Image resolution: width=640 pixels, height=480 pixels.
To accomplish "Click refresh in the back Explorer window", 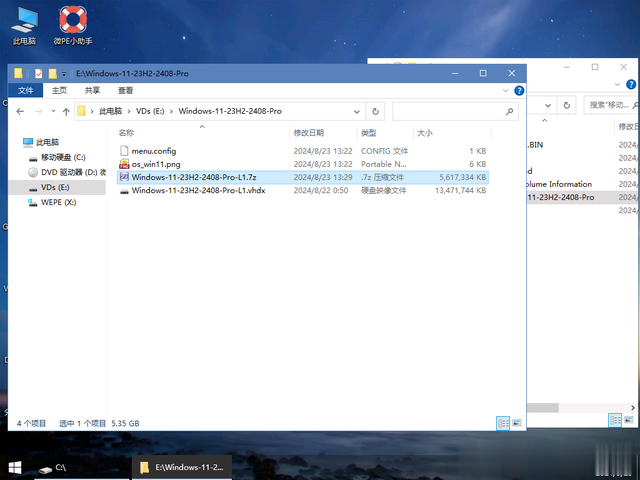I will pos(567,105).
